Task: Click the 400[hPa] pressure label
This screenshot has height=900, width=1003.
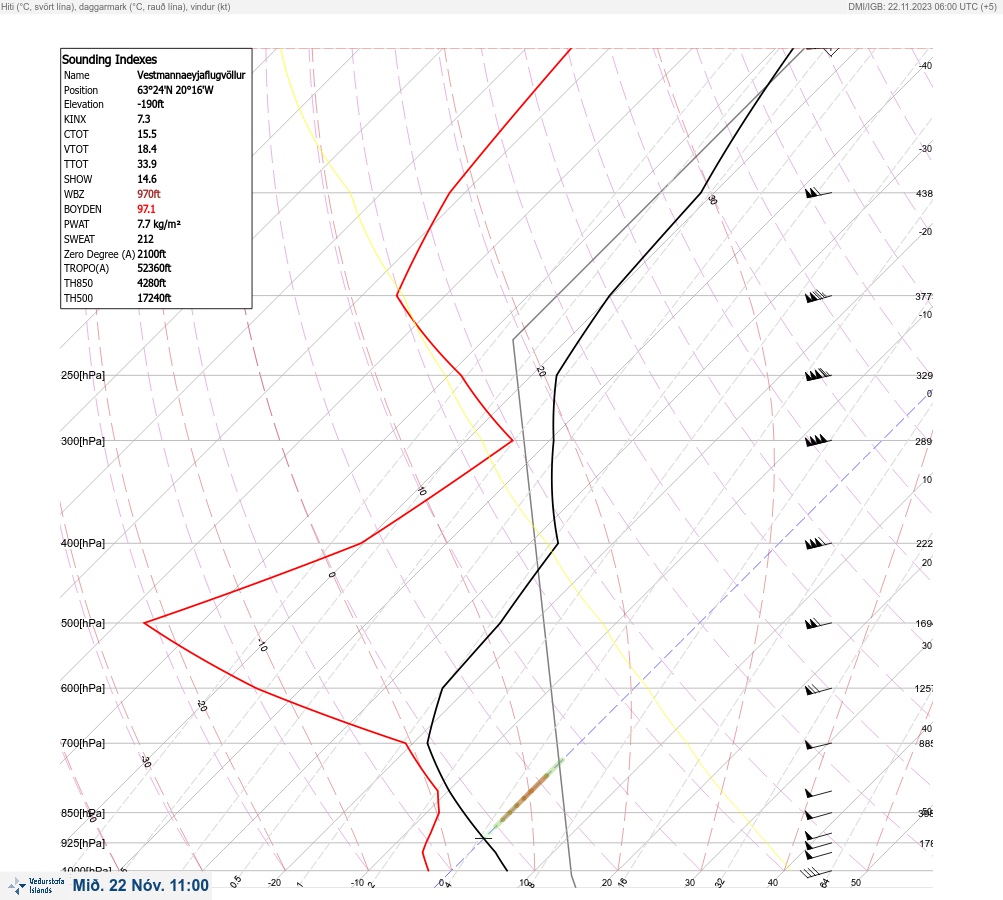Action: pos(83,543)
